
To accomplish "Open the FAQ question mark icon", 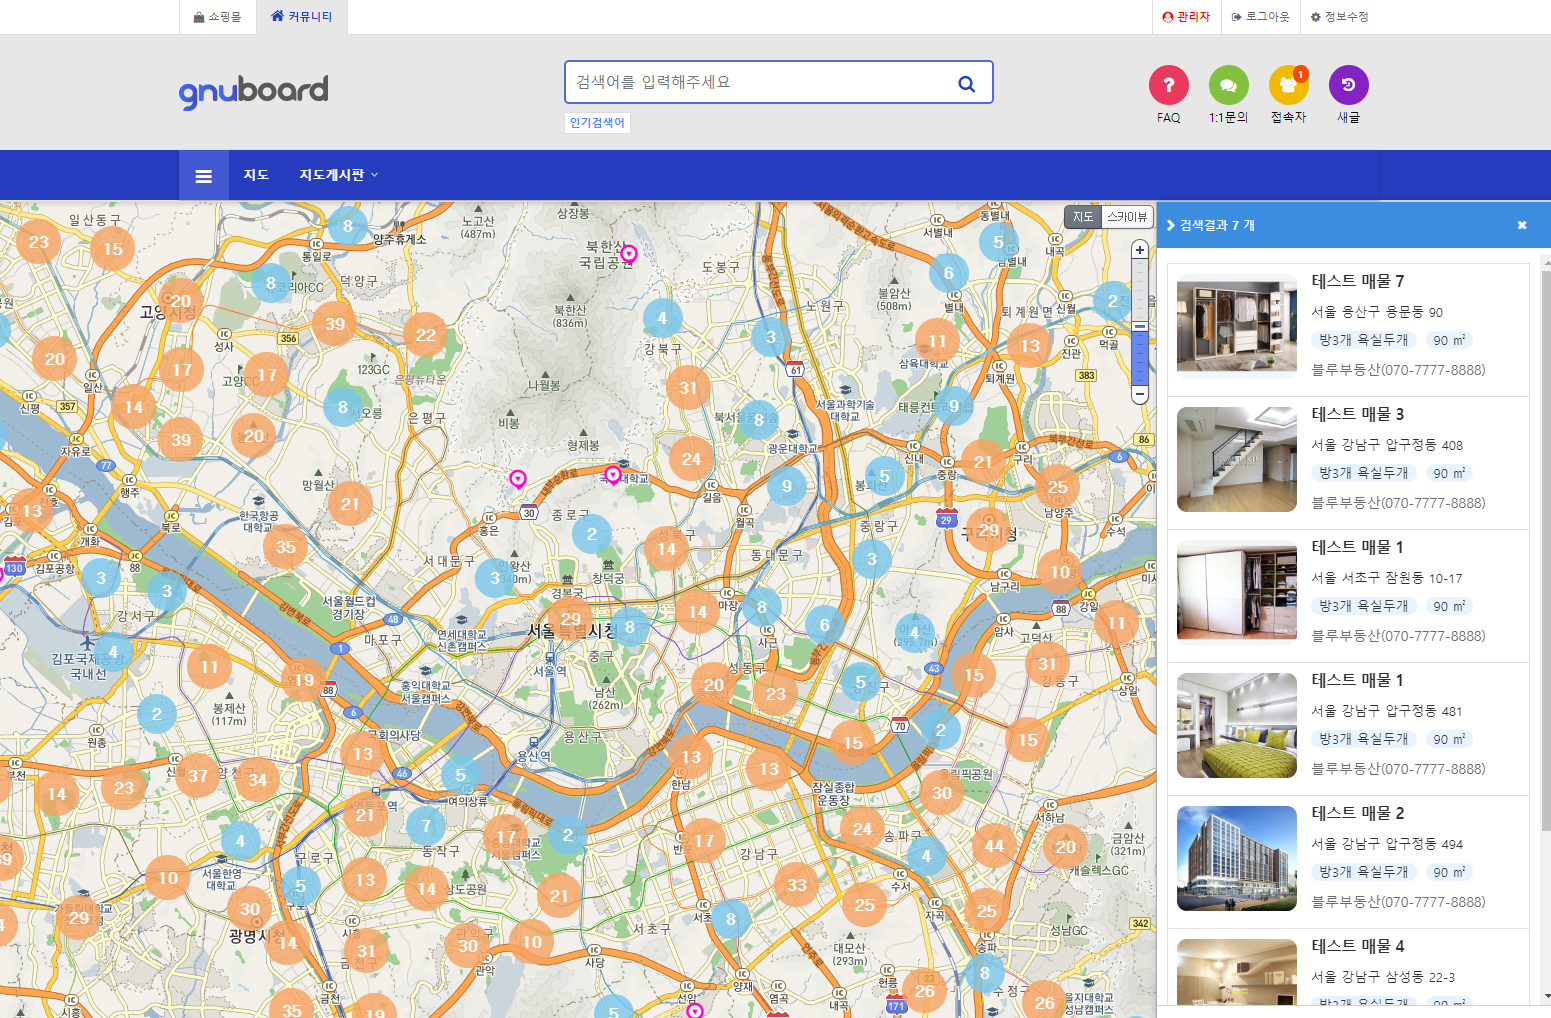I will 1168,86.
